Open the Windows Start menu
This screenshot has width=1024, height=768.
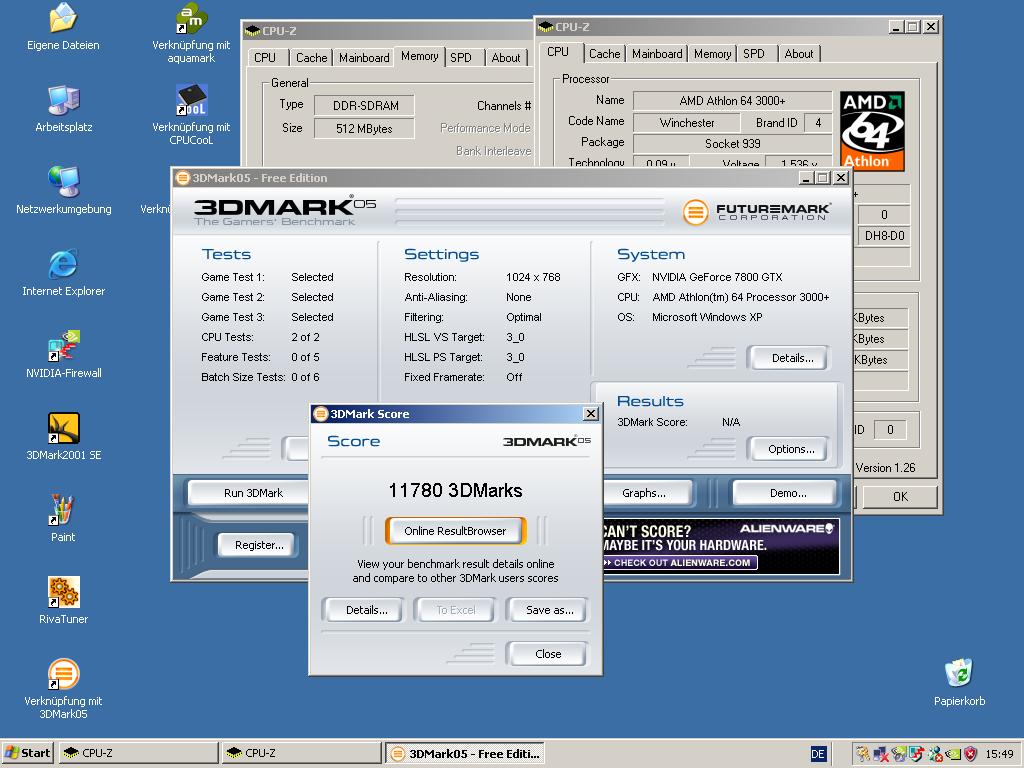click(27, 753)
